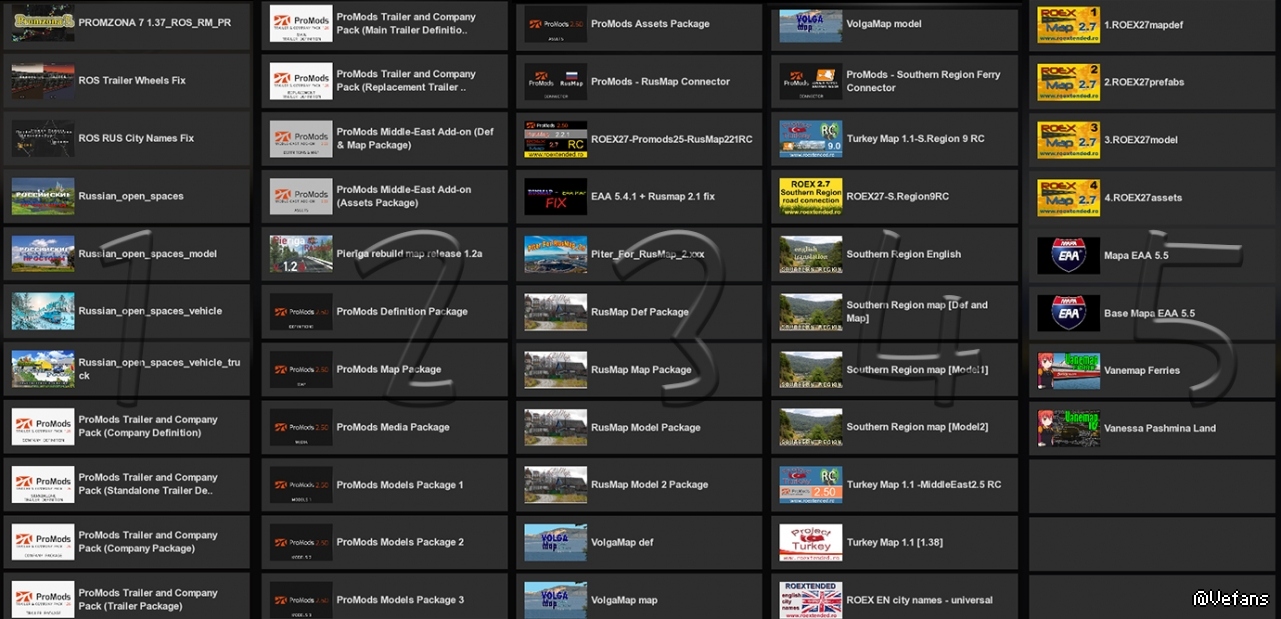Click the ROEX27-Promods25-RusMap221RC icon

(556, 139)
